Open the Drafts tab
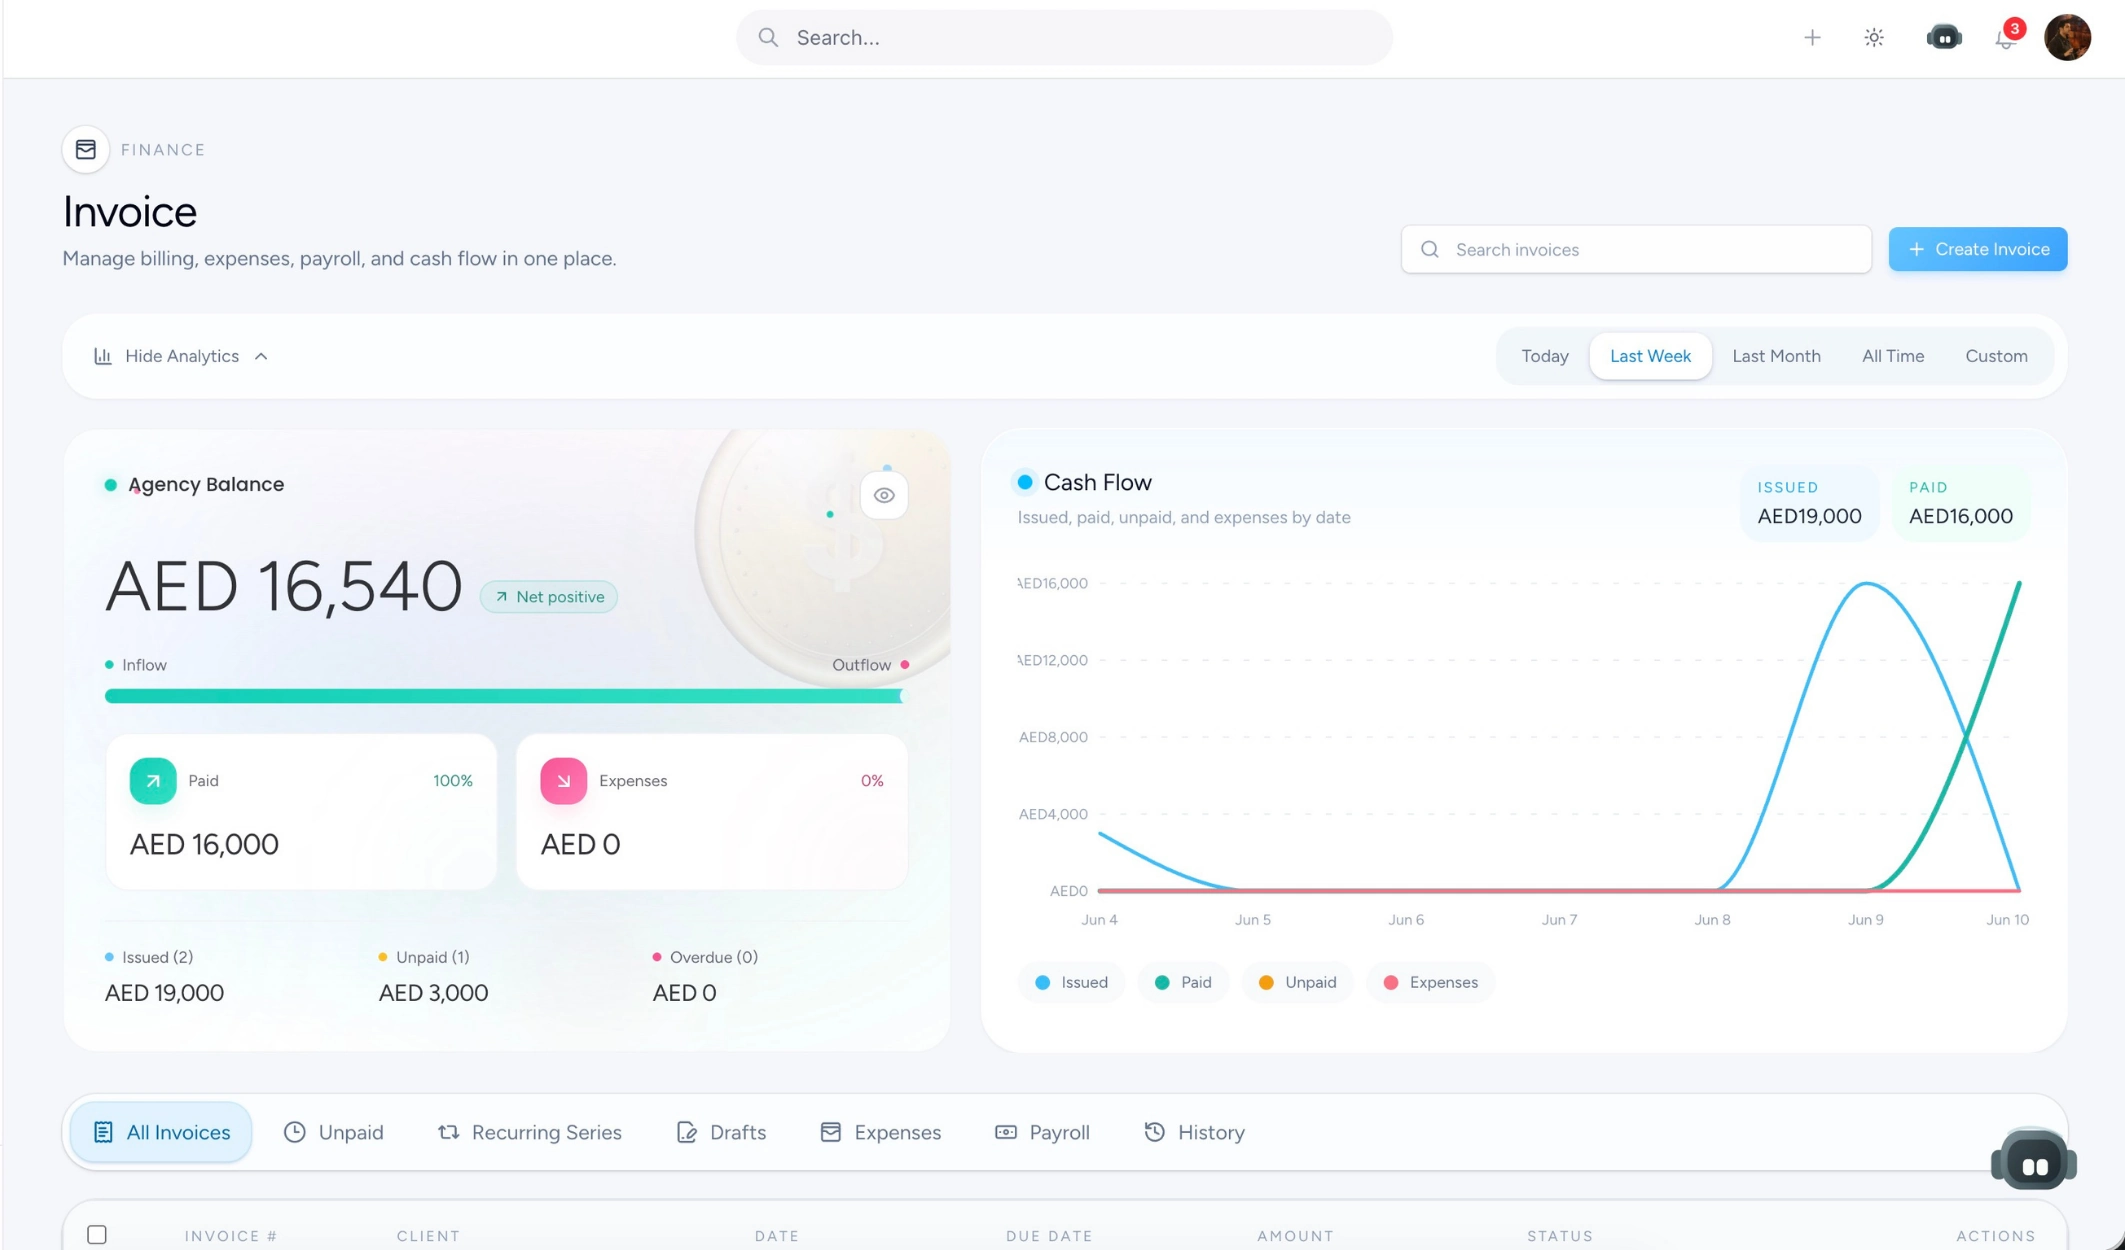This screenshot has width=2125, height=1250. pos(721,1132)
